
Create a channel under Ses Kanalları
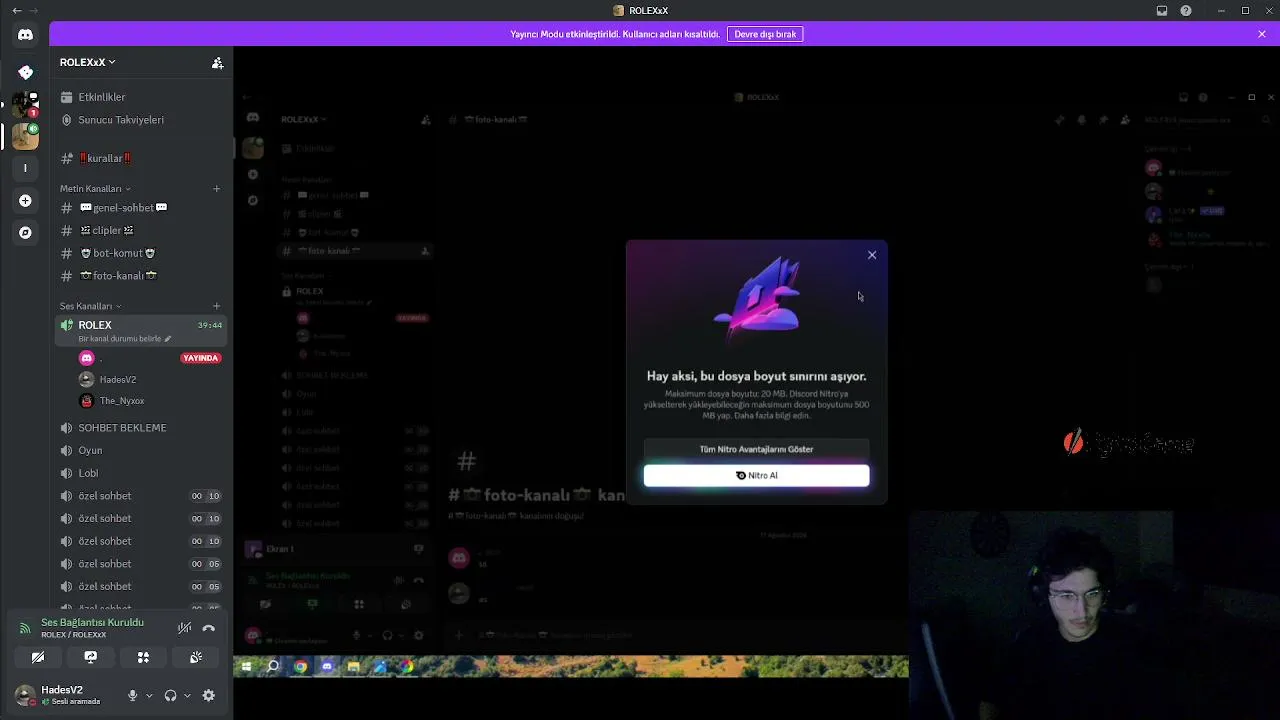(216, 306)
